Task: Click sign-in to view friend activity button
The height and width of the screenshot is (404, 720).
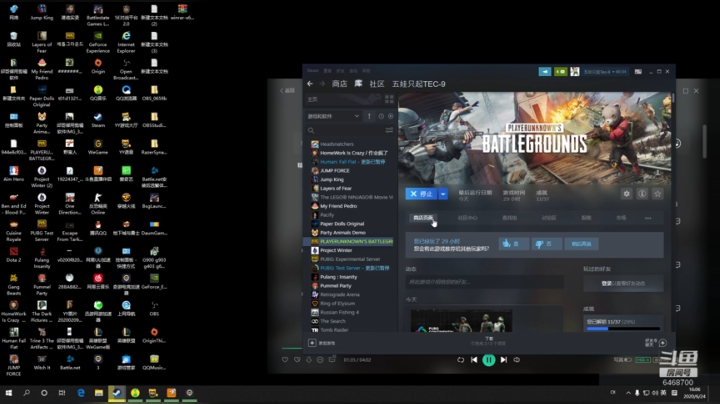Action: coord(623,283)
